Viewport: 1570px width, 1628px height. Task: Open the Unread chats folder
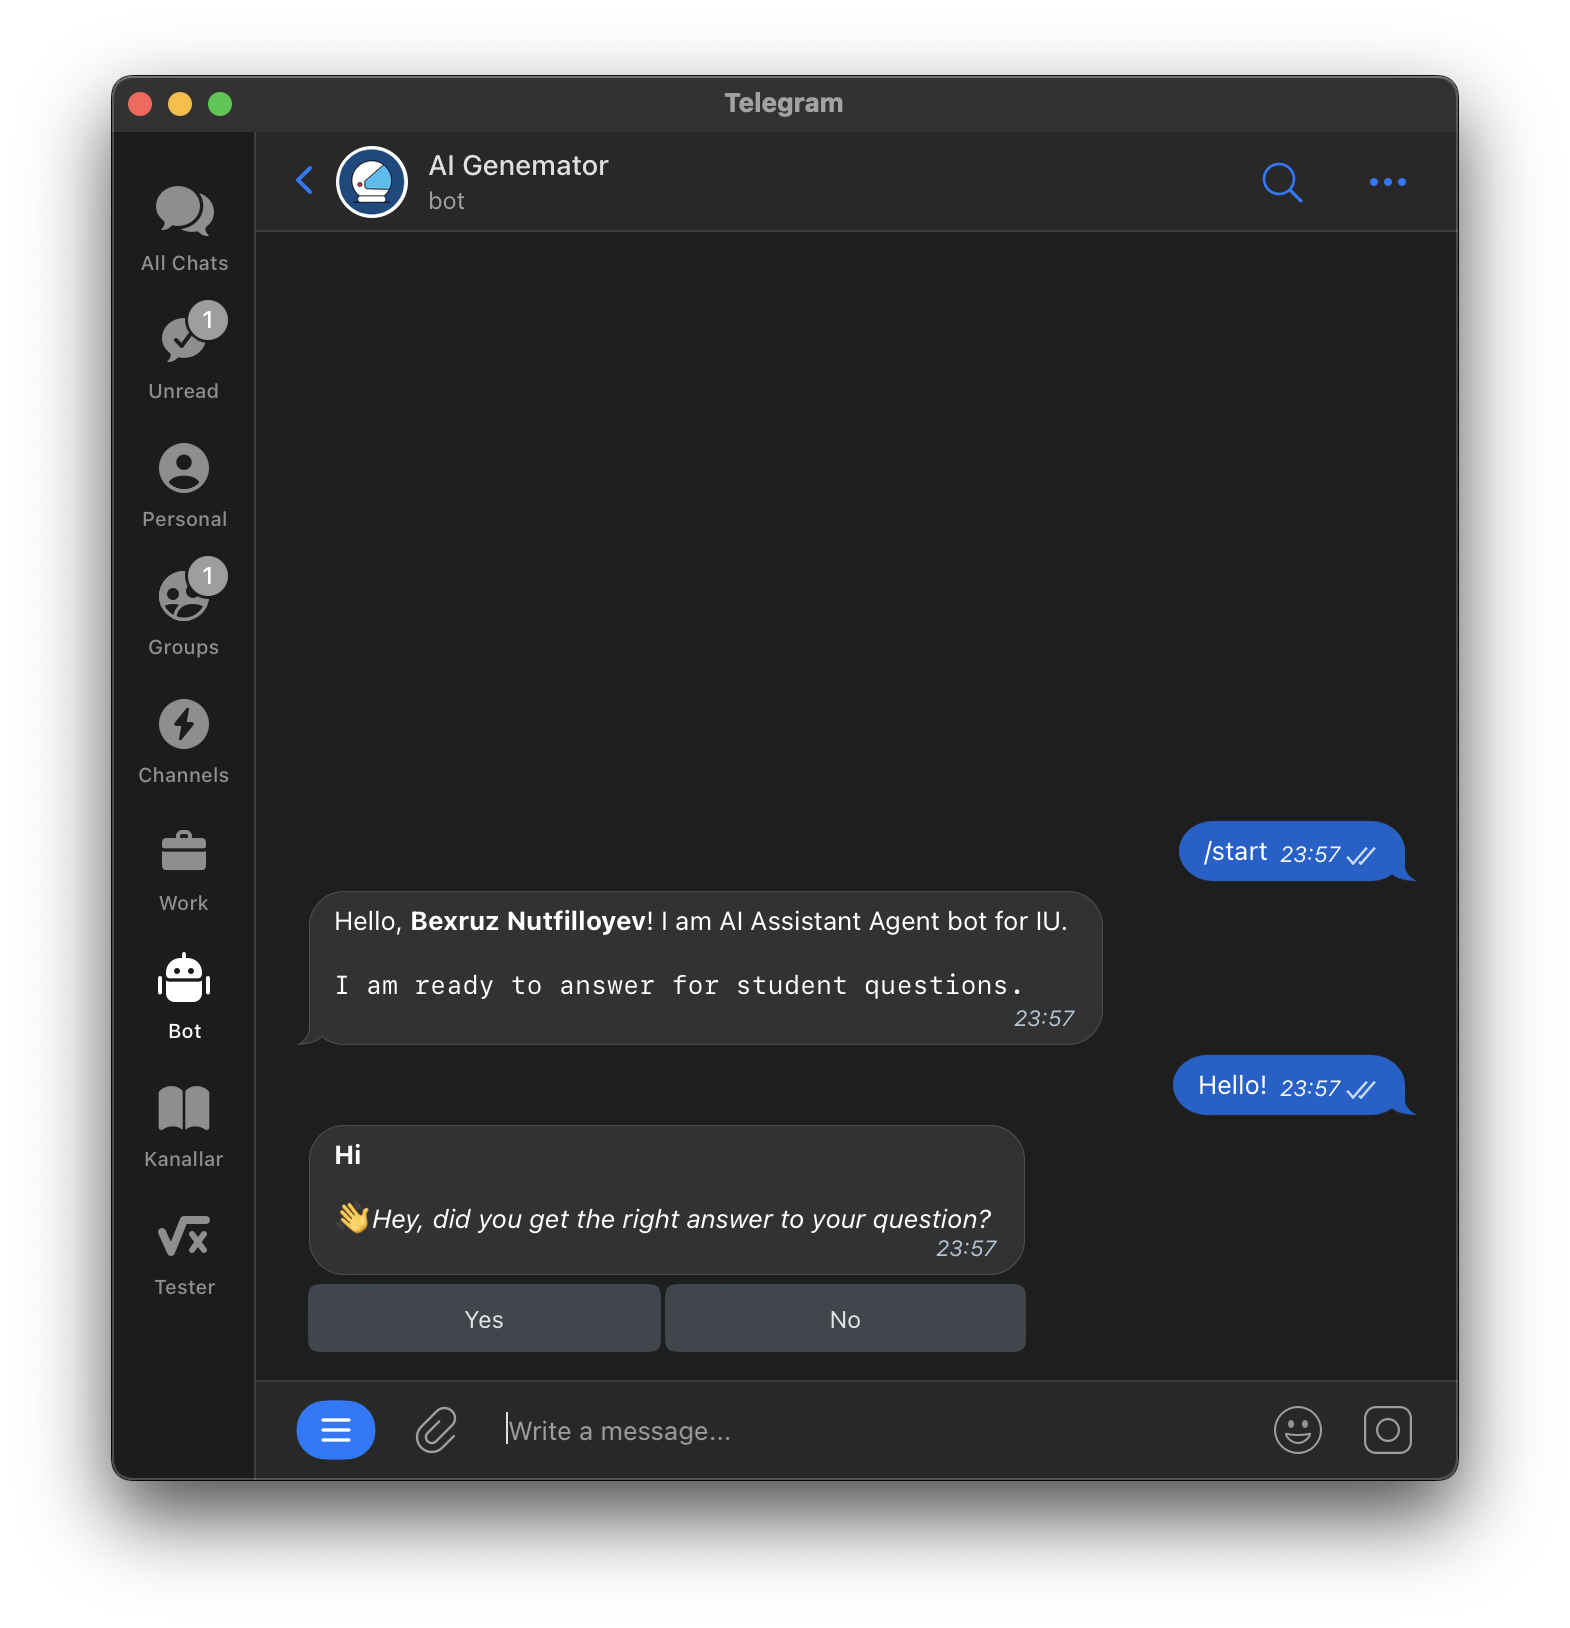pyautogui.click(x=184, y=352)
